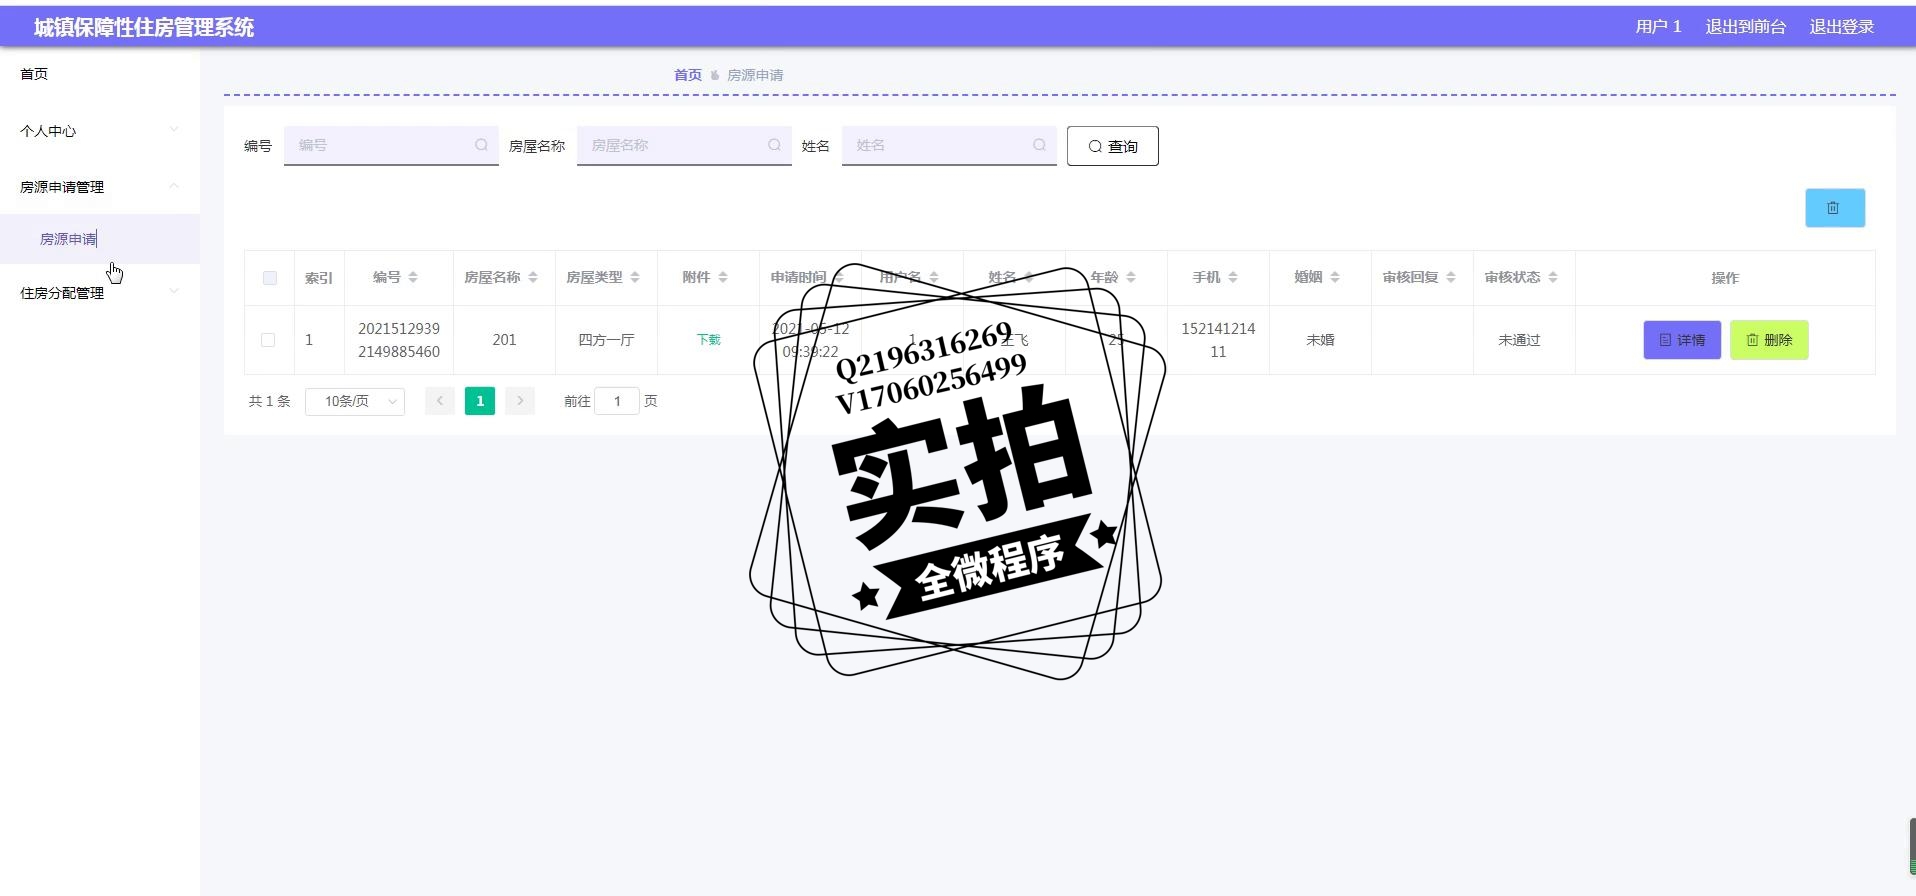Click the 下载 attachment link
This screenshot has width=1916, height=896.
click(708, 340)
